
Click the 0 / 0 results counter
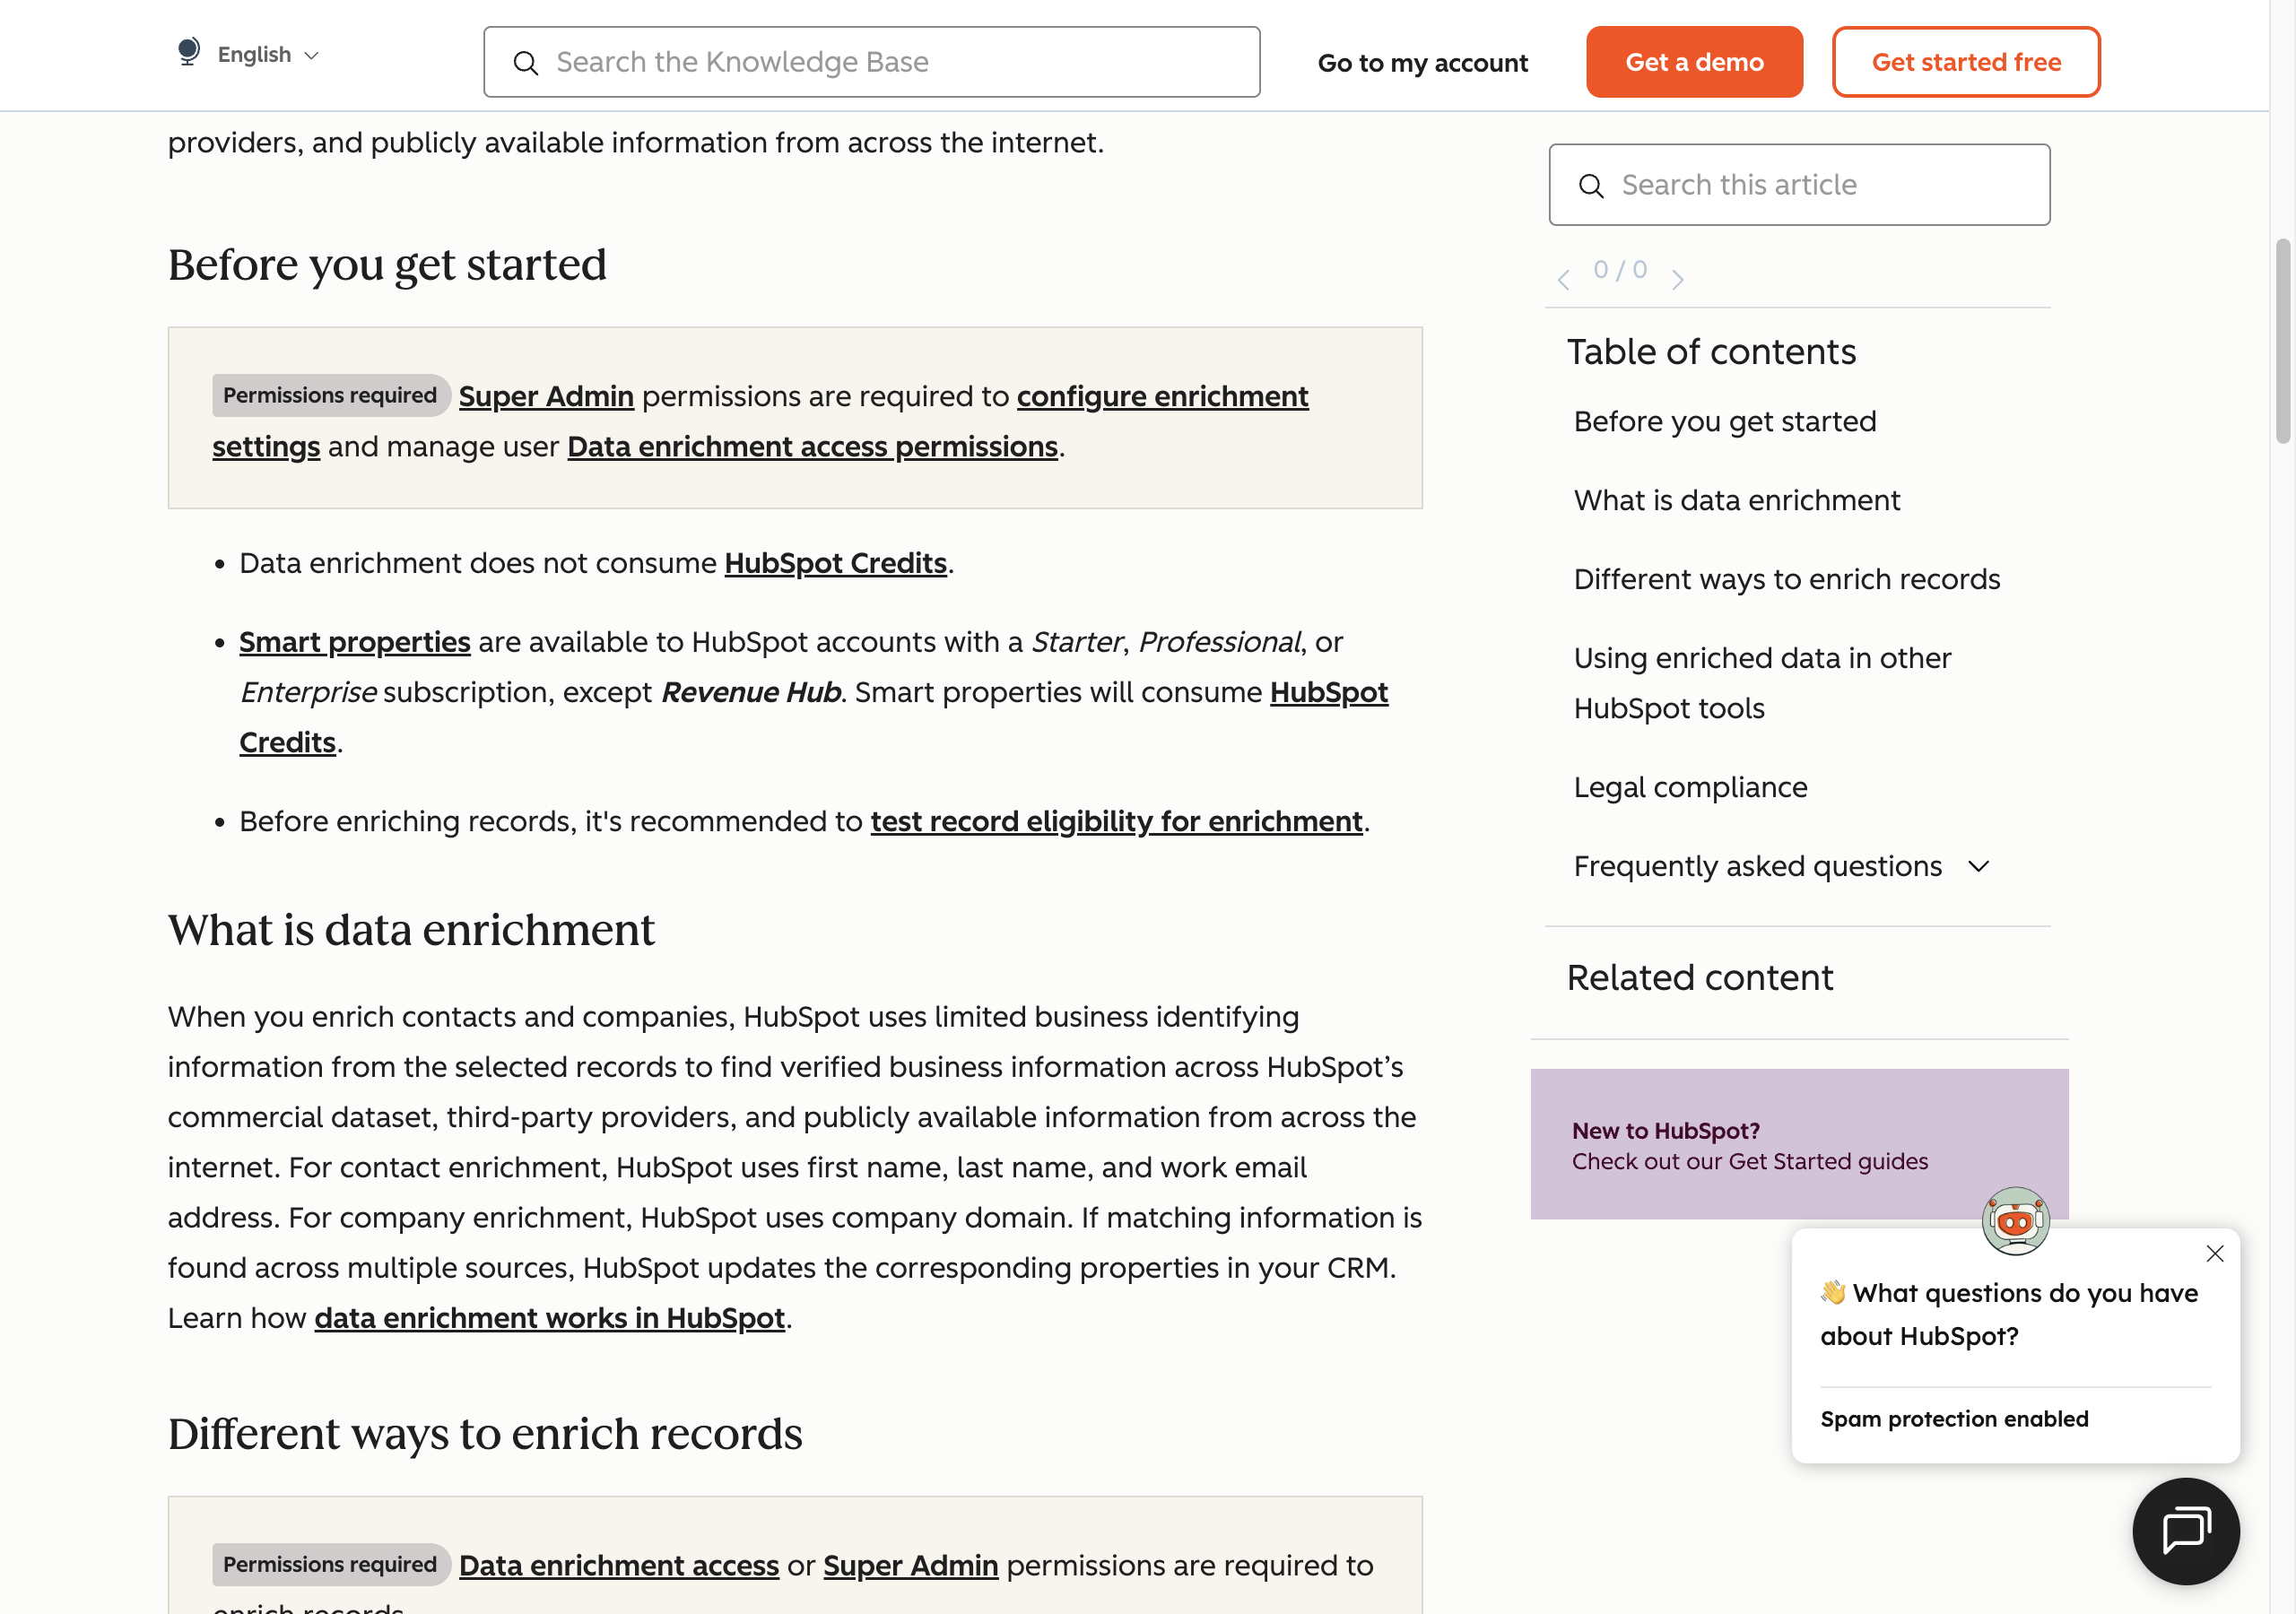1620,269
